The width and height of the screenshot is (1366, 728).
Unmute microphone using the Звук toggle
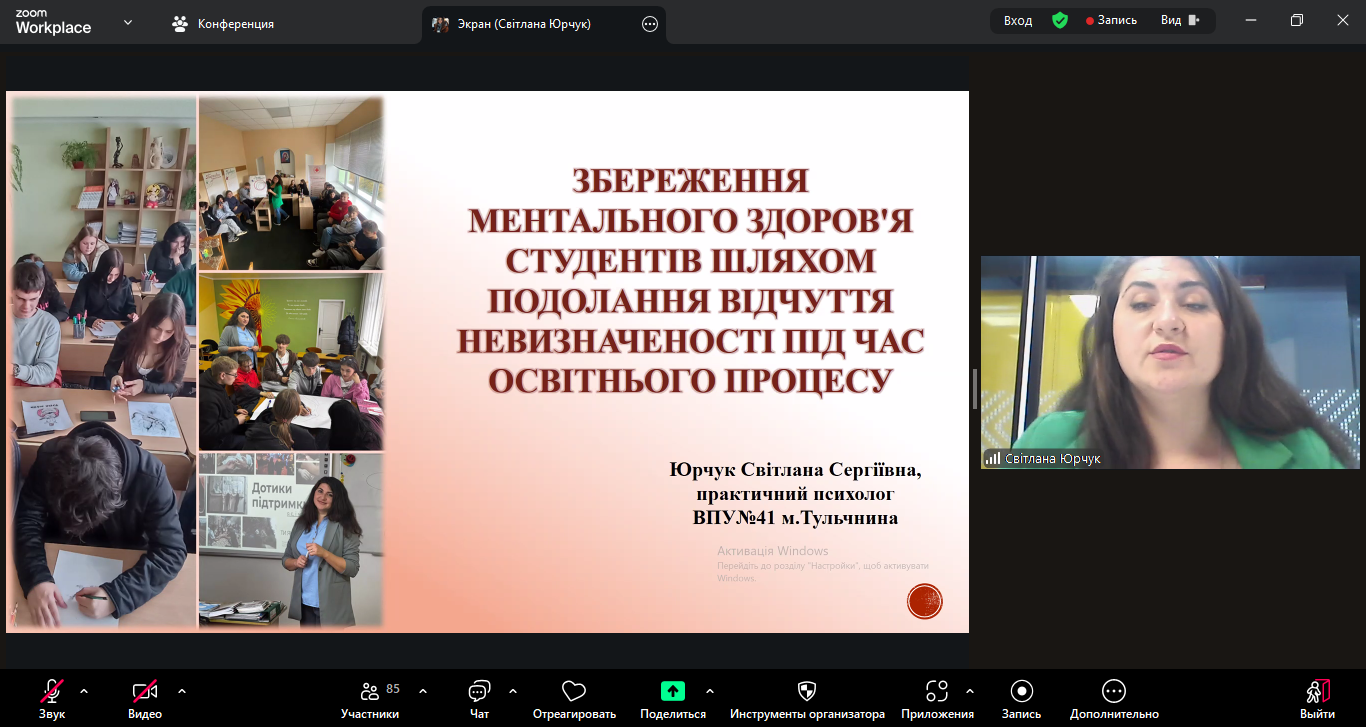pos(52,692)
